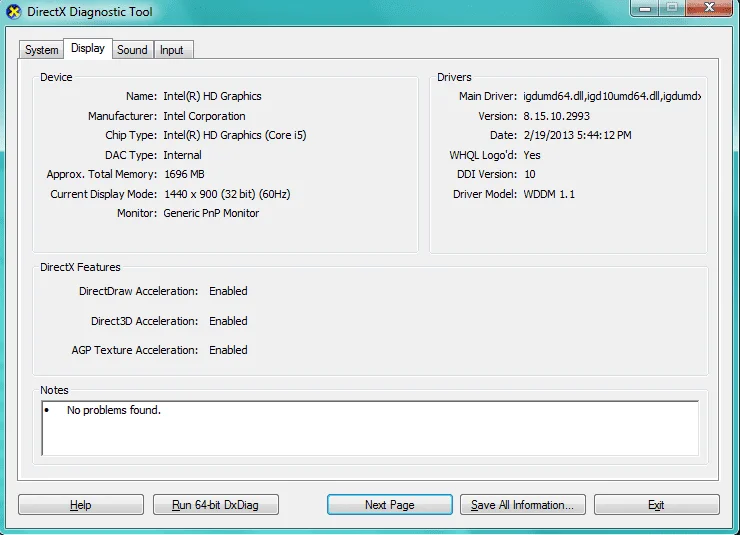Click the 'Current Display Mode:' label
The image size is (740, 535).
[x=104, y=194]
